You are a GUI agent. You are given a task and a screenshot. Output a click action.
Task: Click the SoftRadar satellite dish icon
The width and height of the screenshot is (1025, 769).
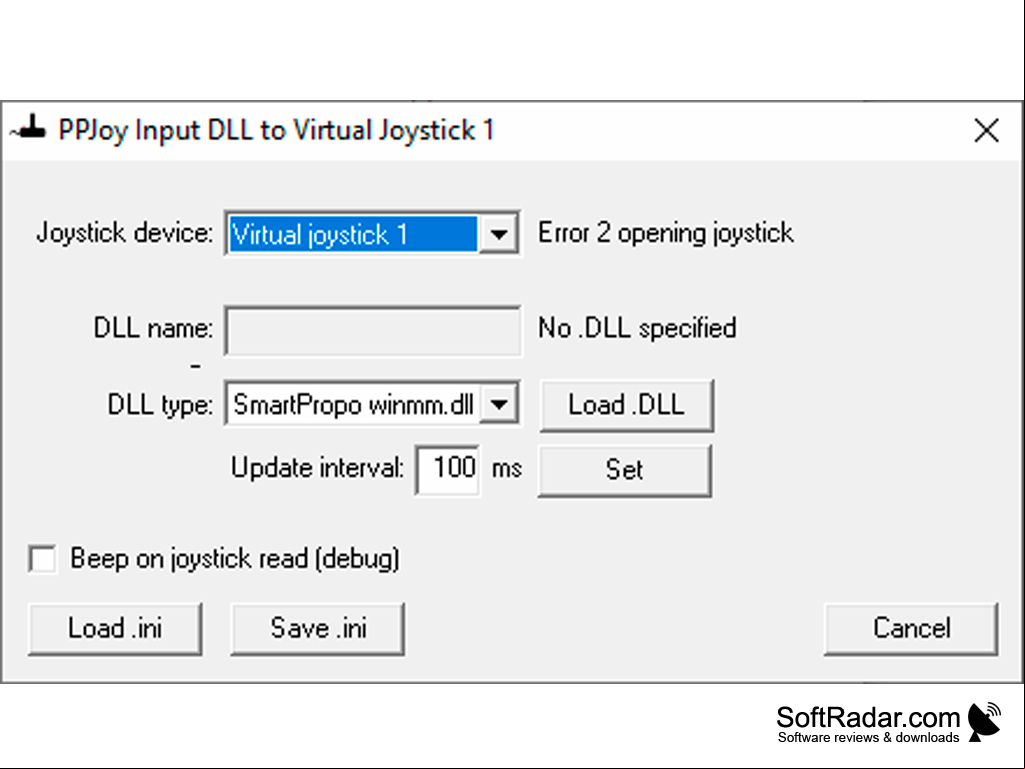point(984,722)
